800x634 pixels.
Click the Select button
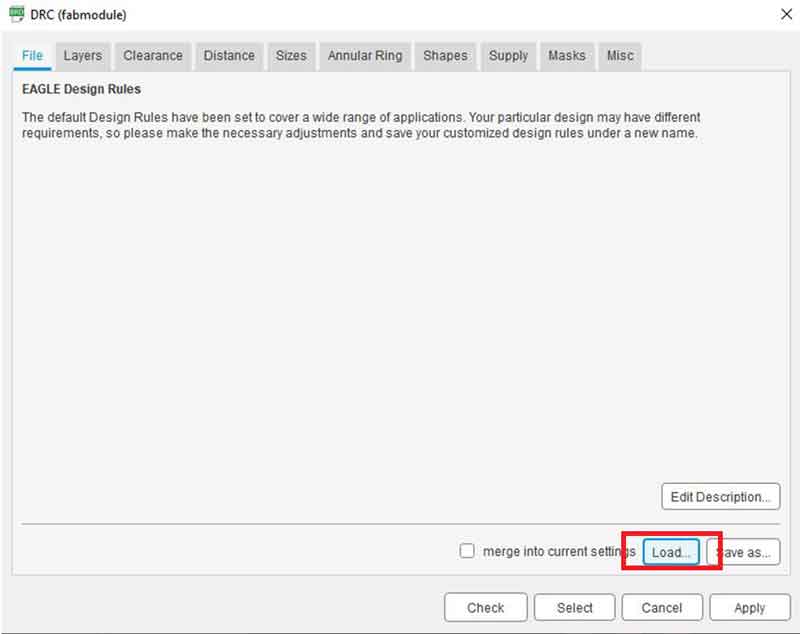(574, 607)
